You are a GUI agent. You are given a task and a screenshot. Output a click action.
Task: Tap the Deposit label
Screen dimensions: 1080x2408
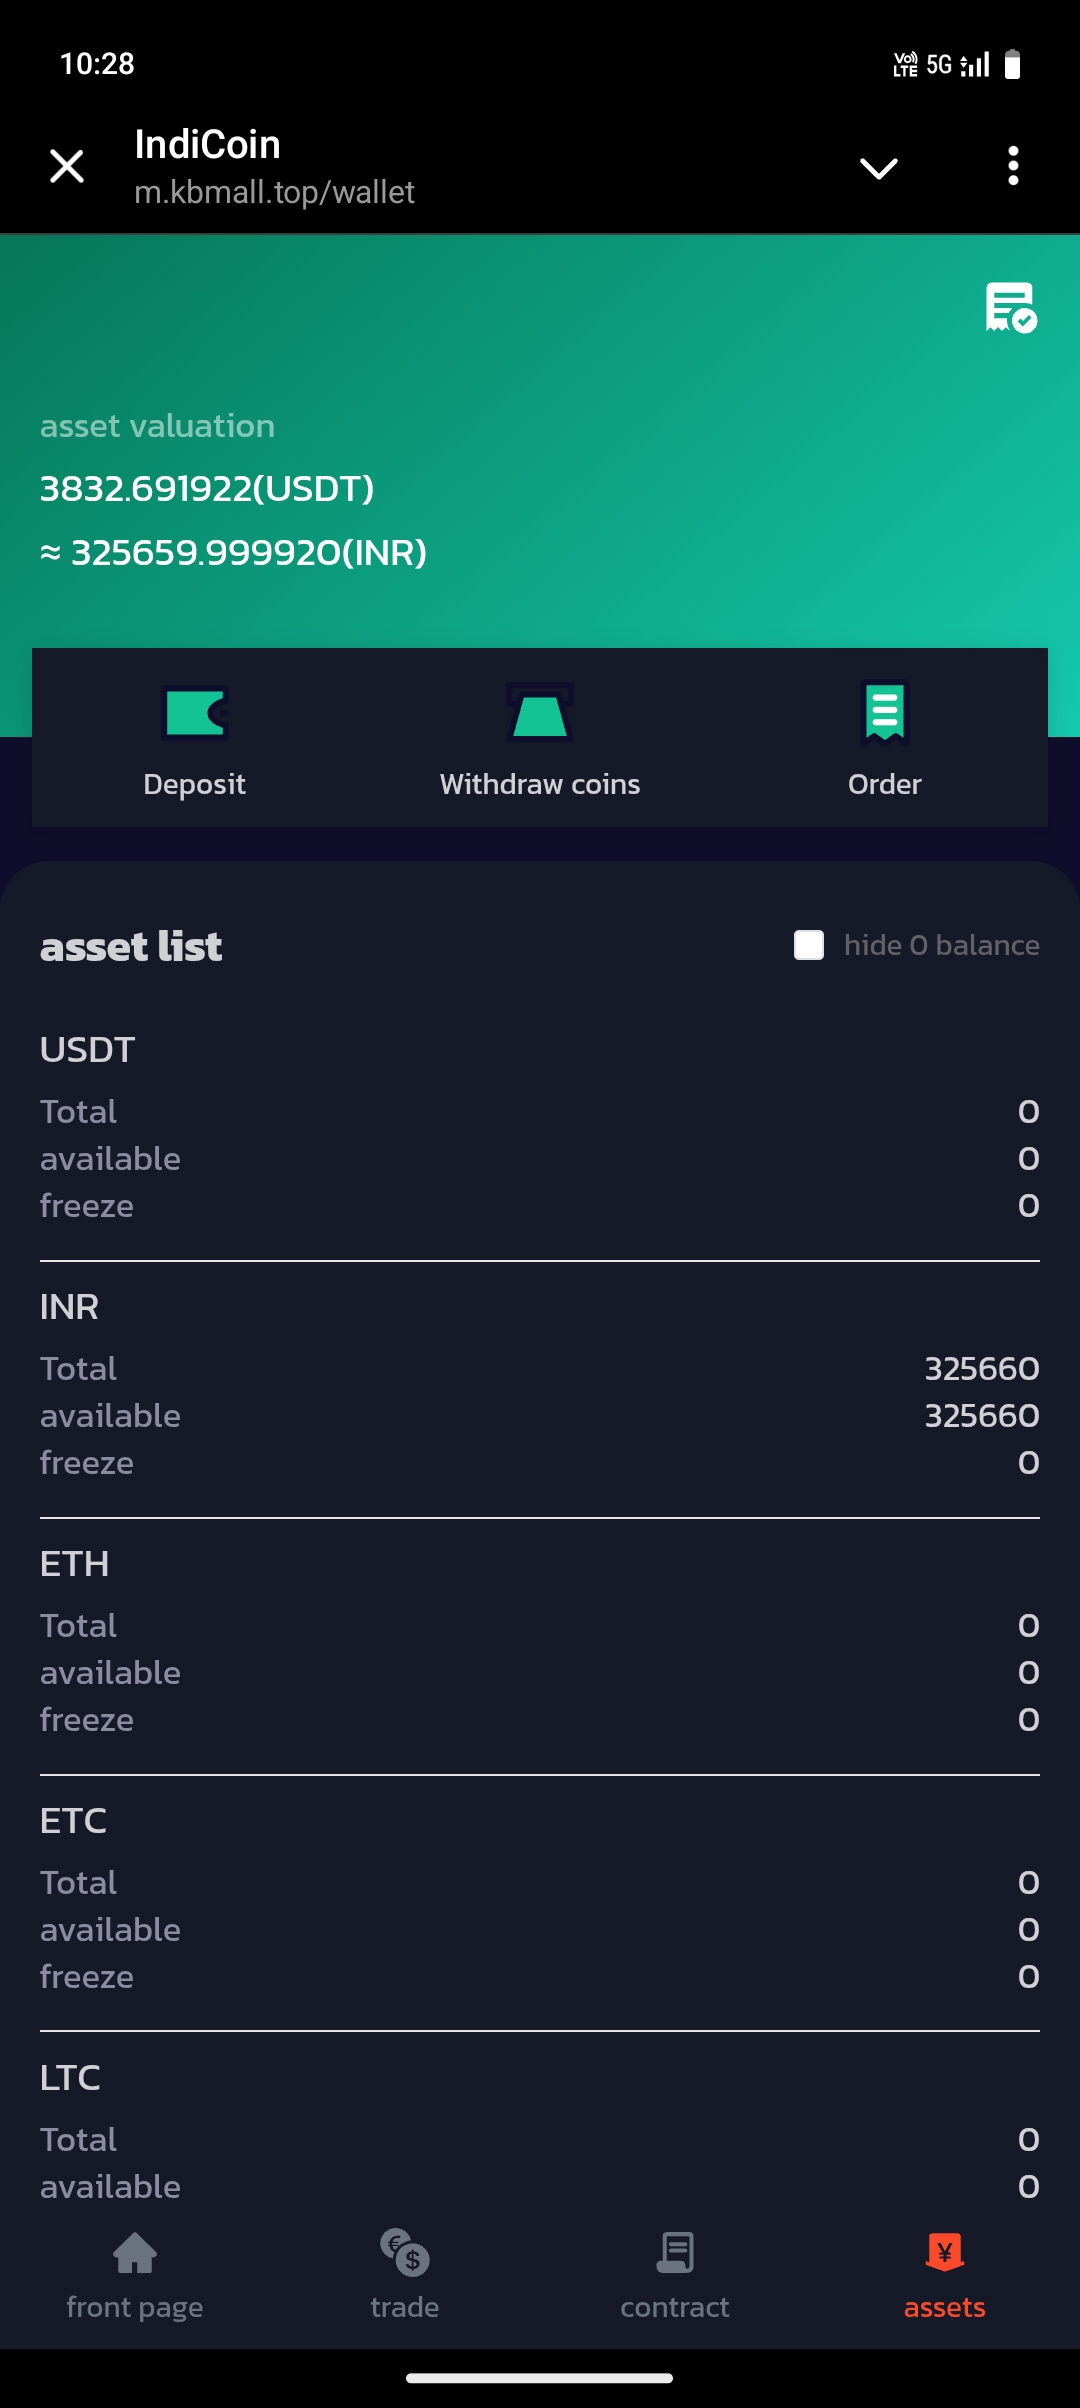(195, 784)
